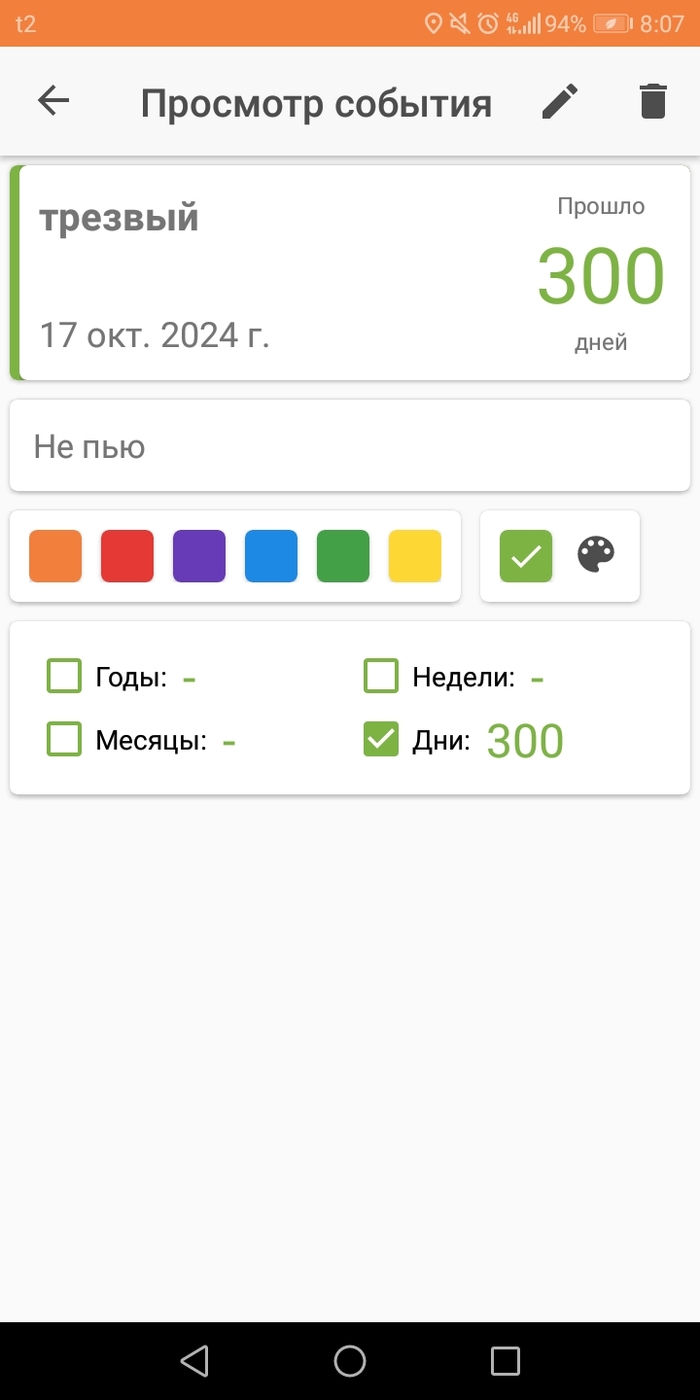
Task: Enable the Месяцы checkbox
Action: tap(64, 740)
